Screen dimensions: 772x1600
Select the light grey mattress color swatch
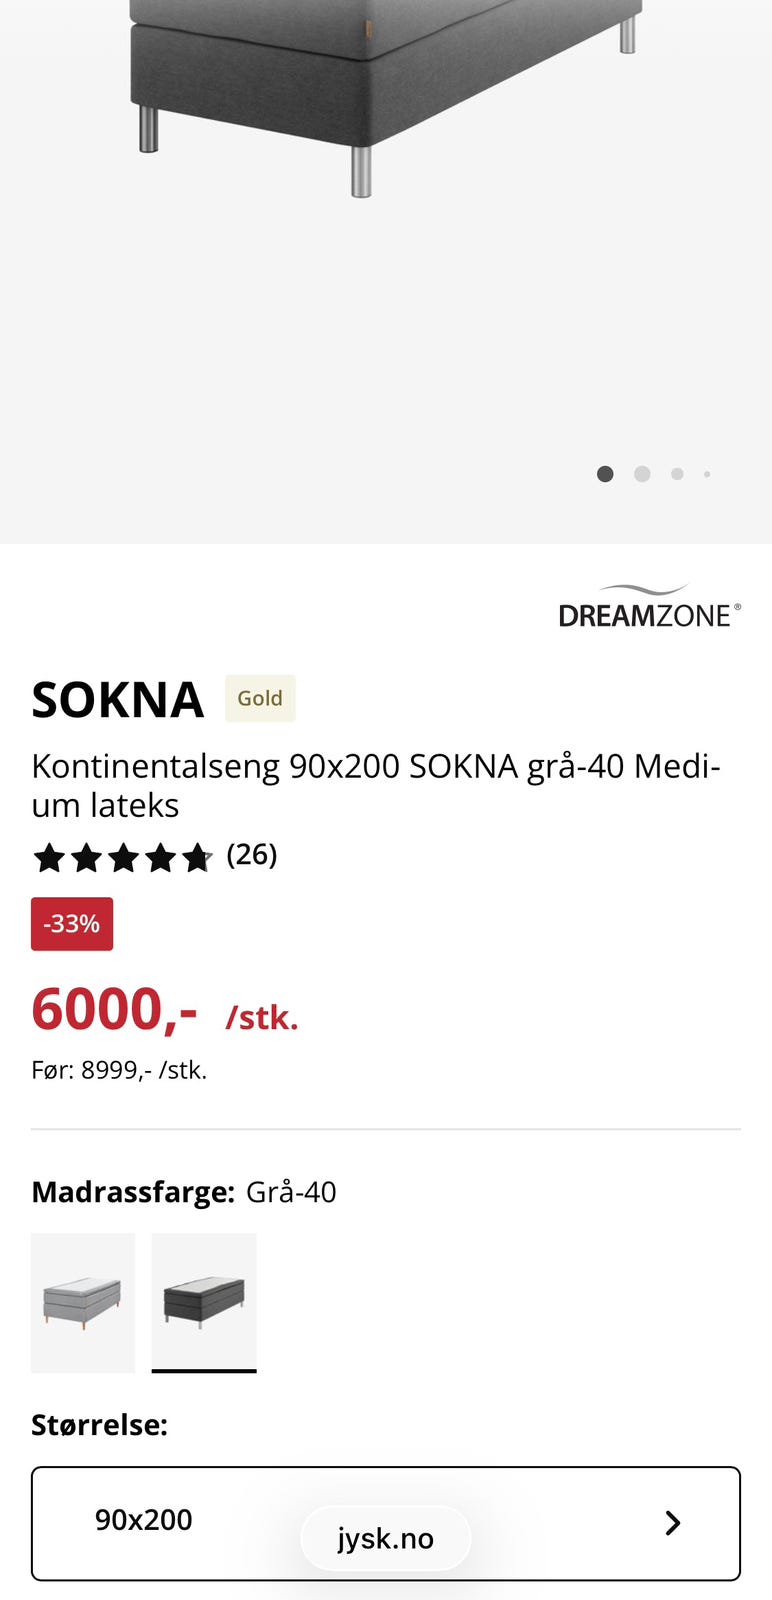83,1303
